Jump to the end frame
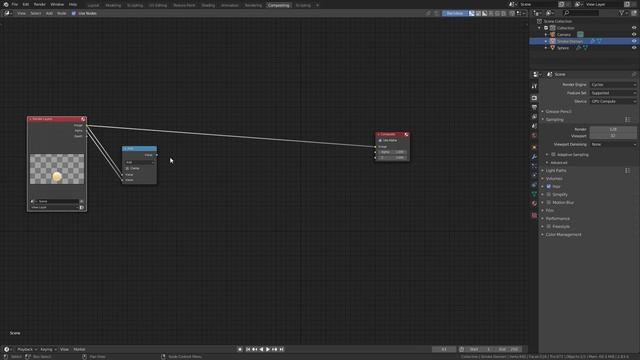This screenshot has height=360, width=640. [x=281, y=349]
